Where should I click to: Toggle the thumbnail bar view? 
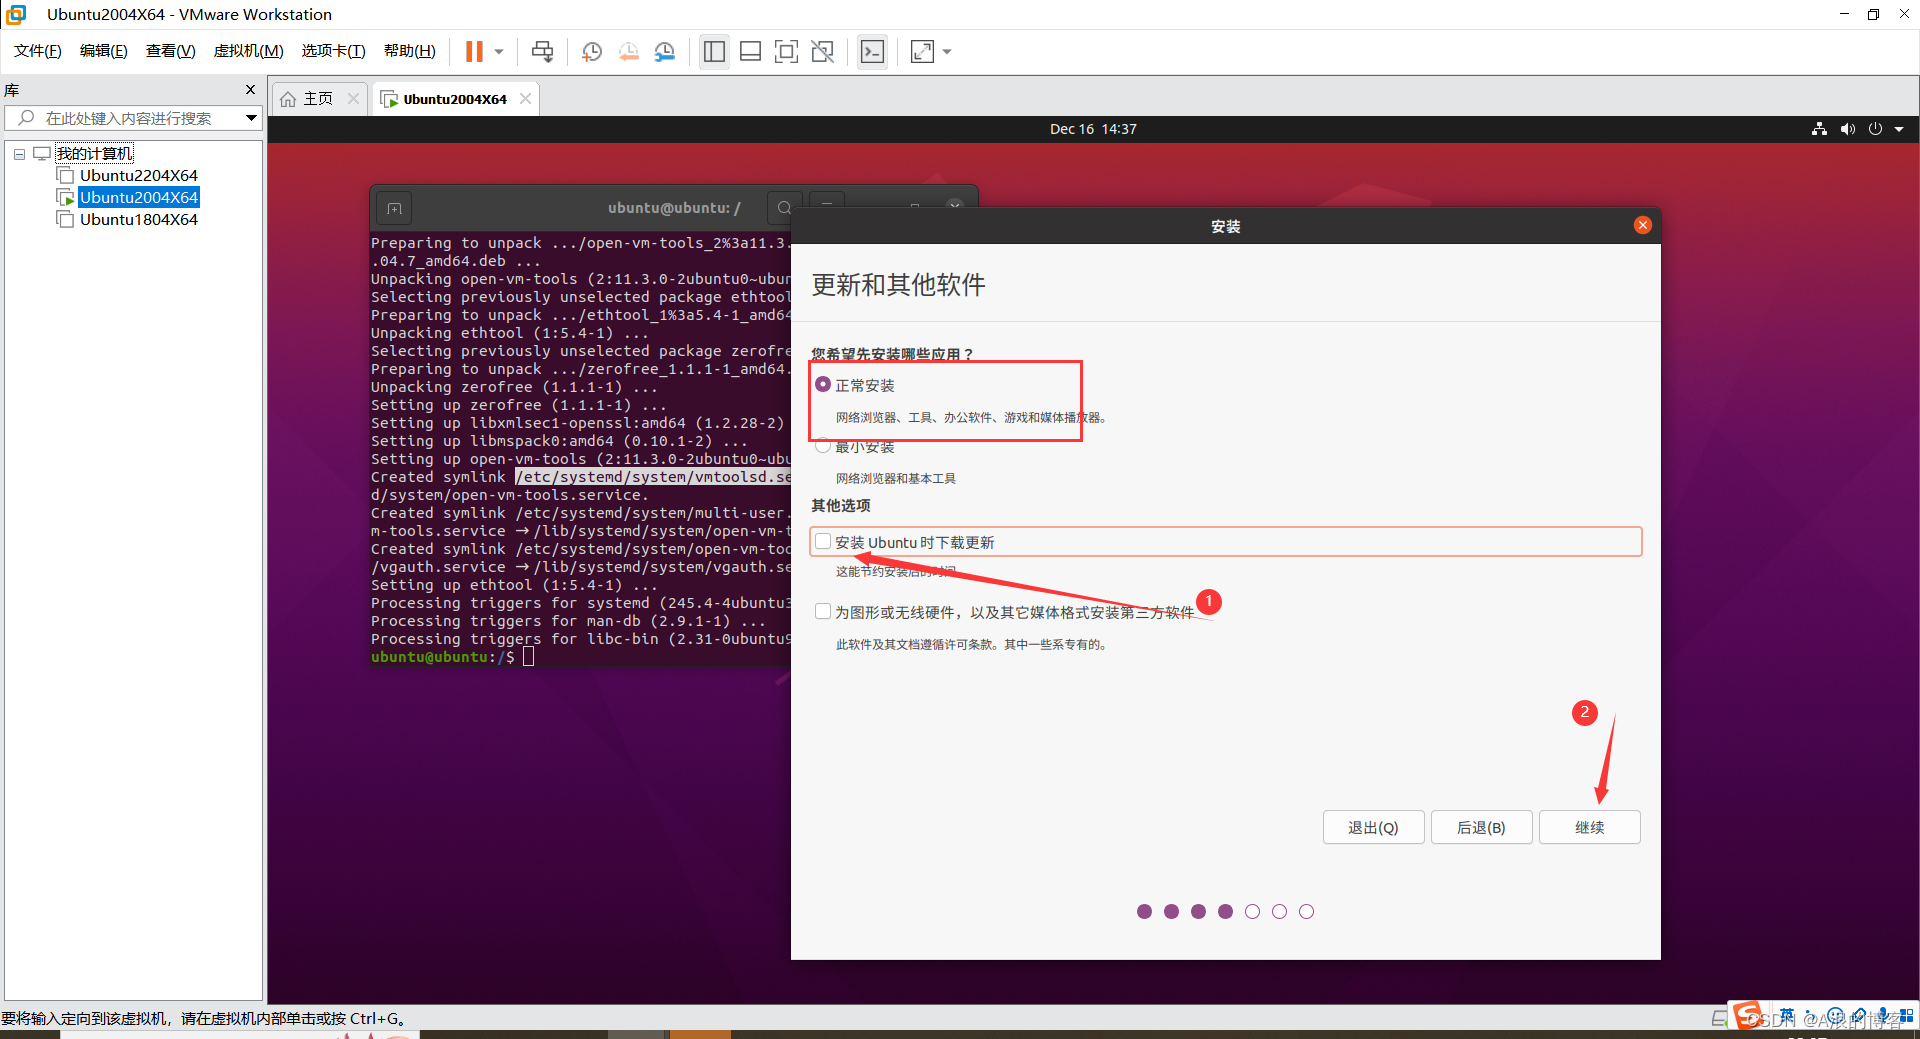[750, 51]
